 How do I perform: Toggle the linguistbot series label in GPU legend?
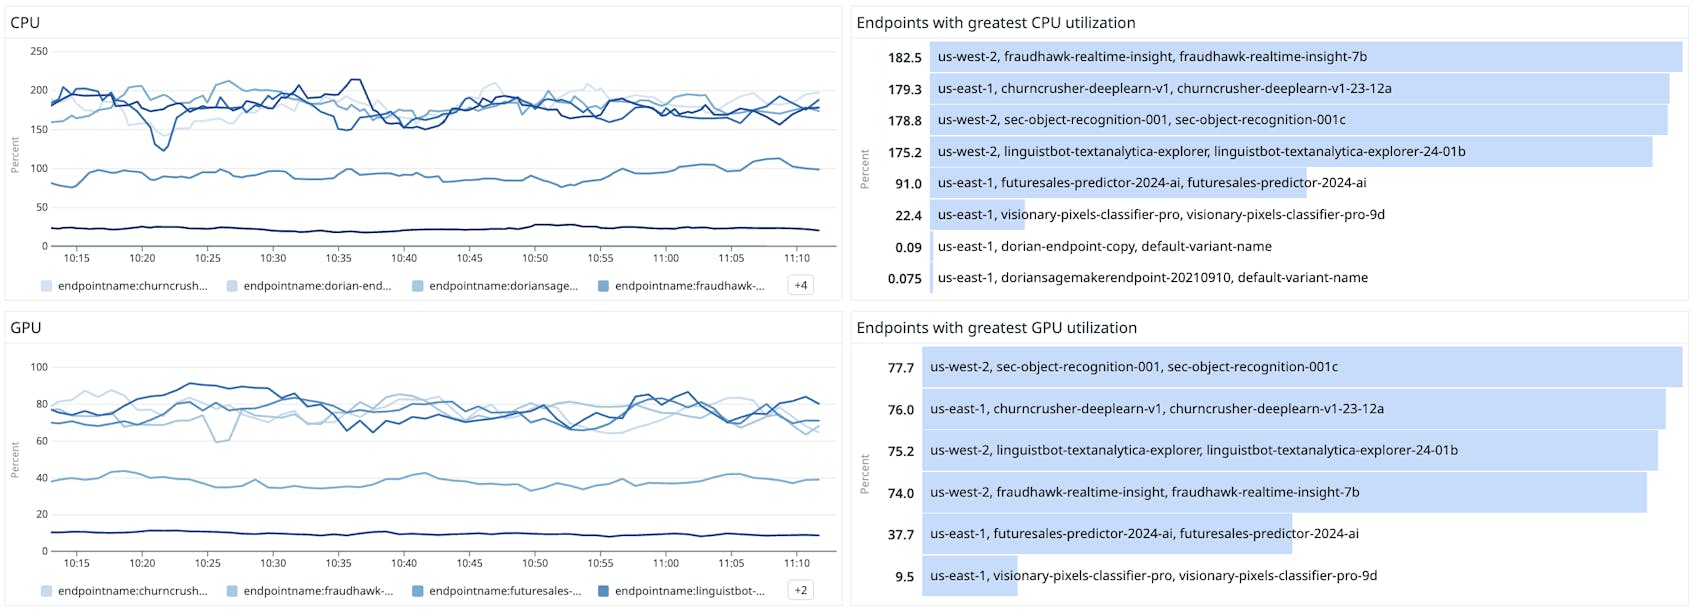click(x=689, y=591)
